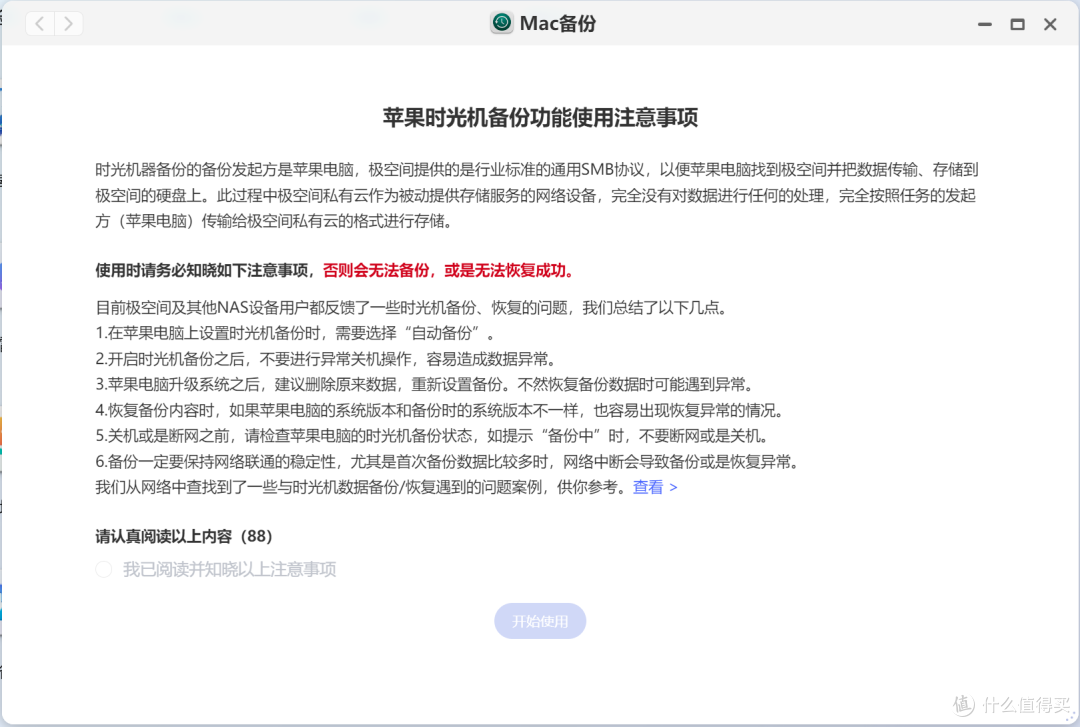Click note 1 about selecting 自动备份
Image resolution: width=1080 pixels, height=727 pixels.
tap(295, 334)
